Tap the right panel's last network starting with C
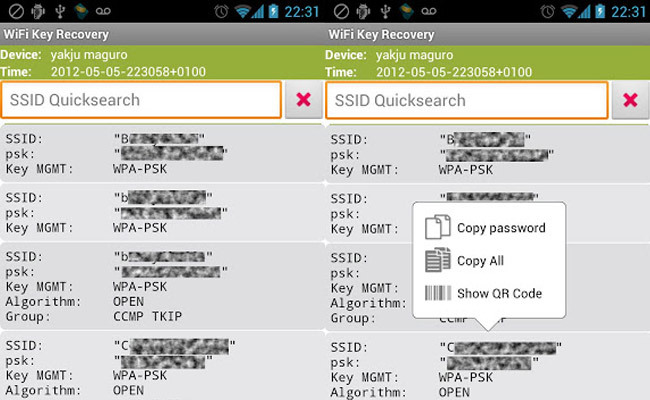650x400 pixels. (x=488, y=366)
